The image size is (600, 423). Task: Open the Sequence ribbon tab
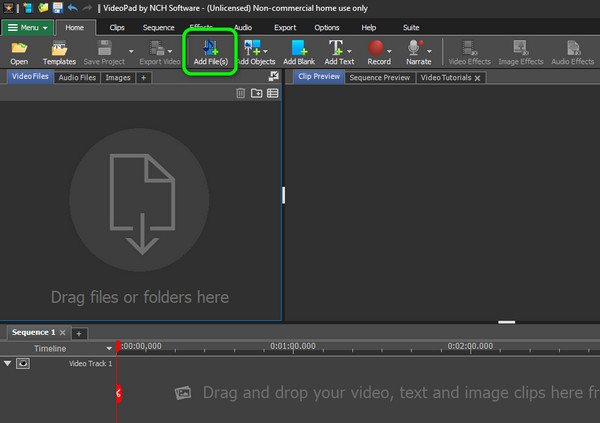(158, 28)
